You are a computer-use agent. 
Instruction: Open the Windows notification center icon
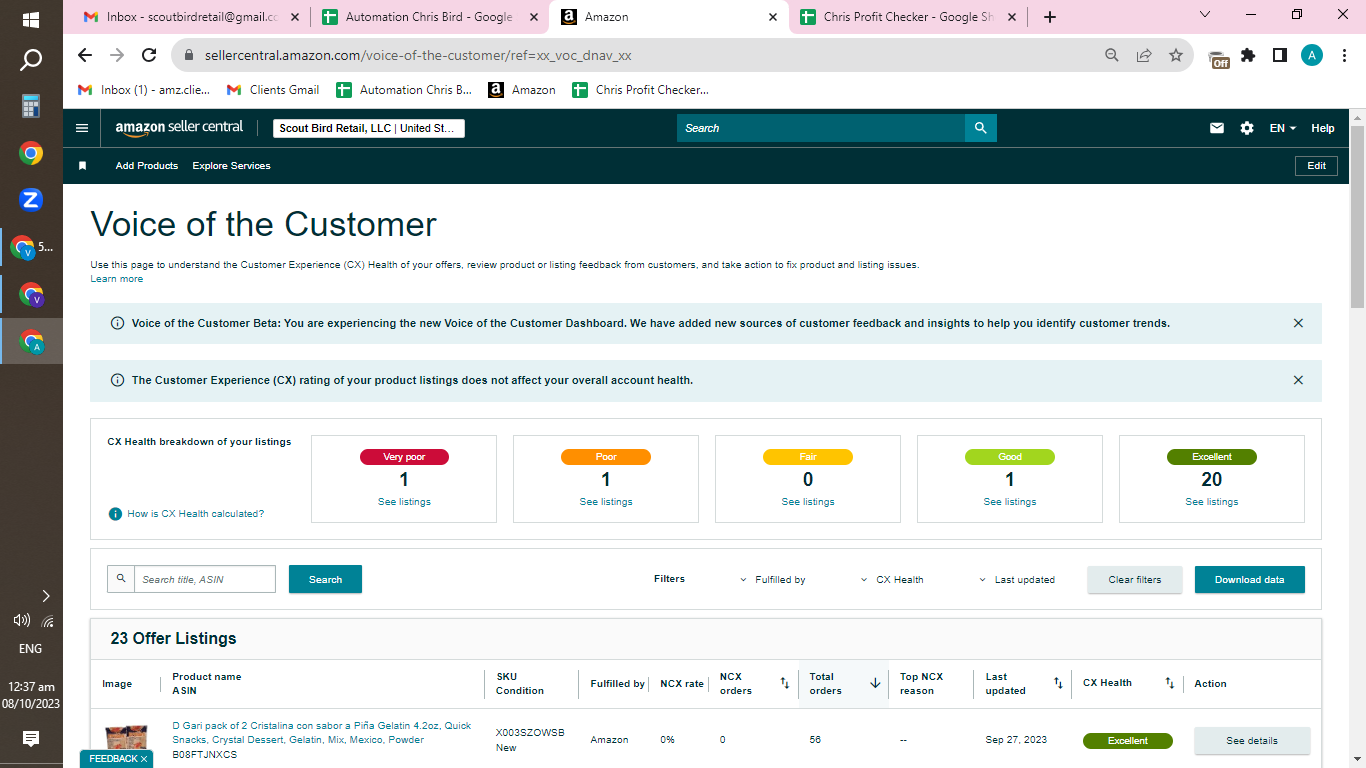(31, 739)
